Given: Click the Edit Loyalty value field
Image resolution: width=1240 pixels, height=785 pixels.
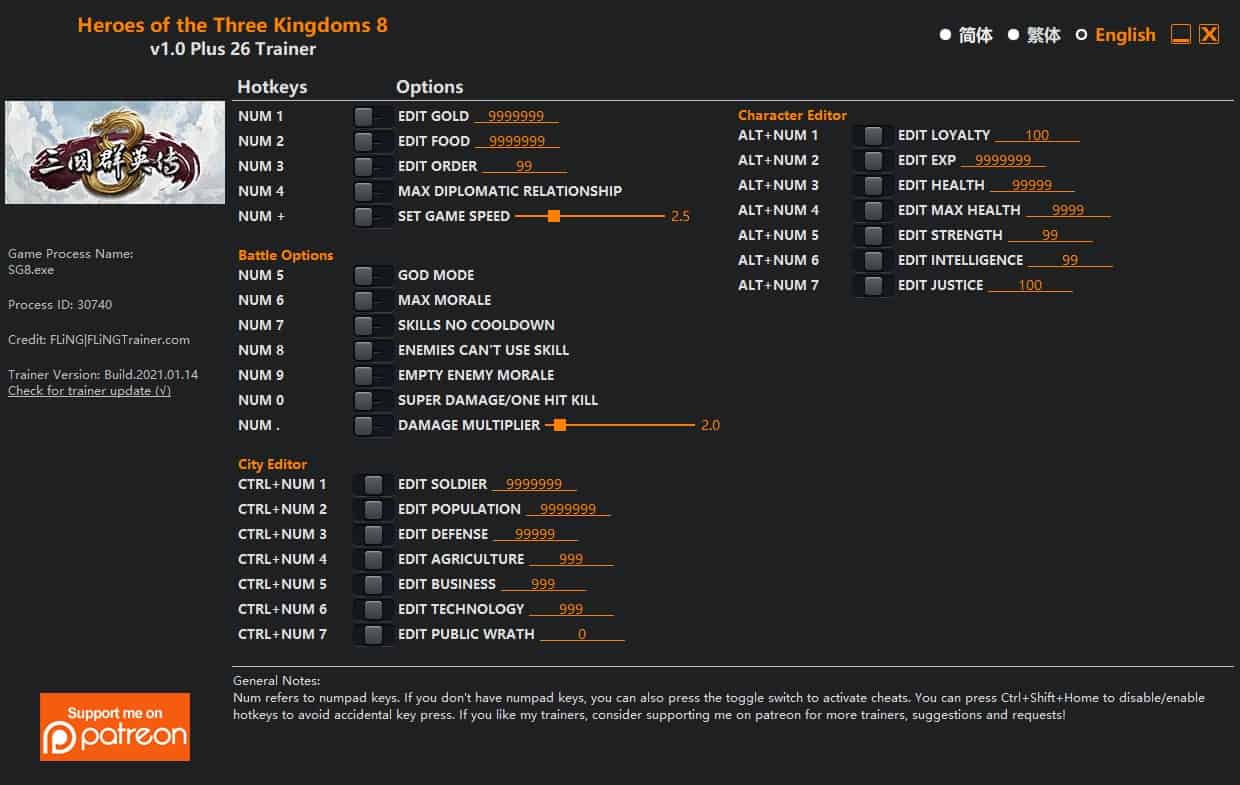Looking at the screenshot, I should [1037, 135].
